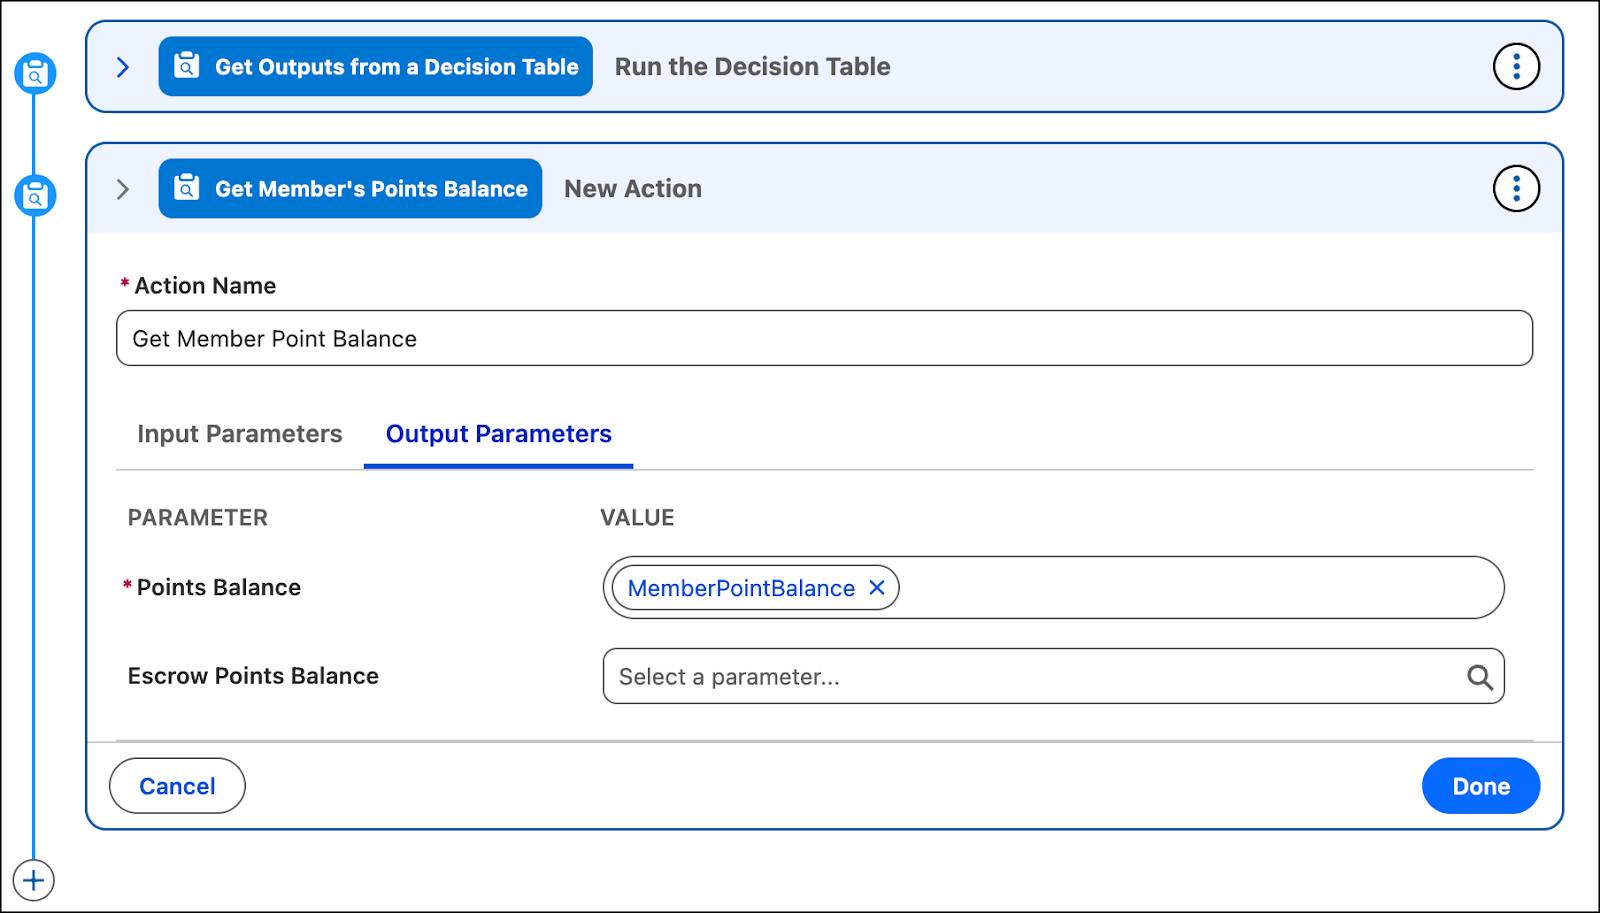Click the icon on Get Member's Points Balance badge

pyautogui.click(x=187, y=188)
